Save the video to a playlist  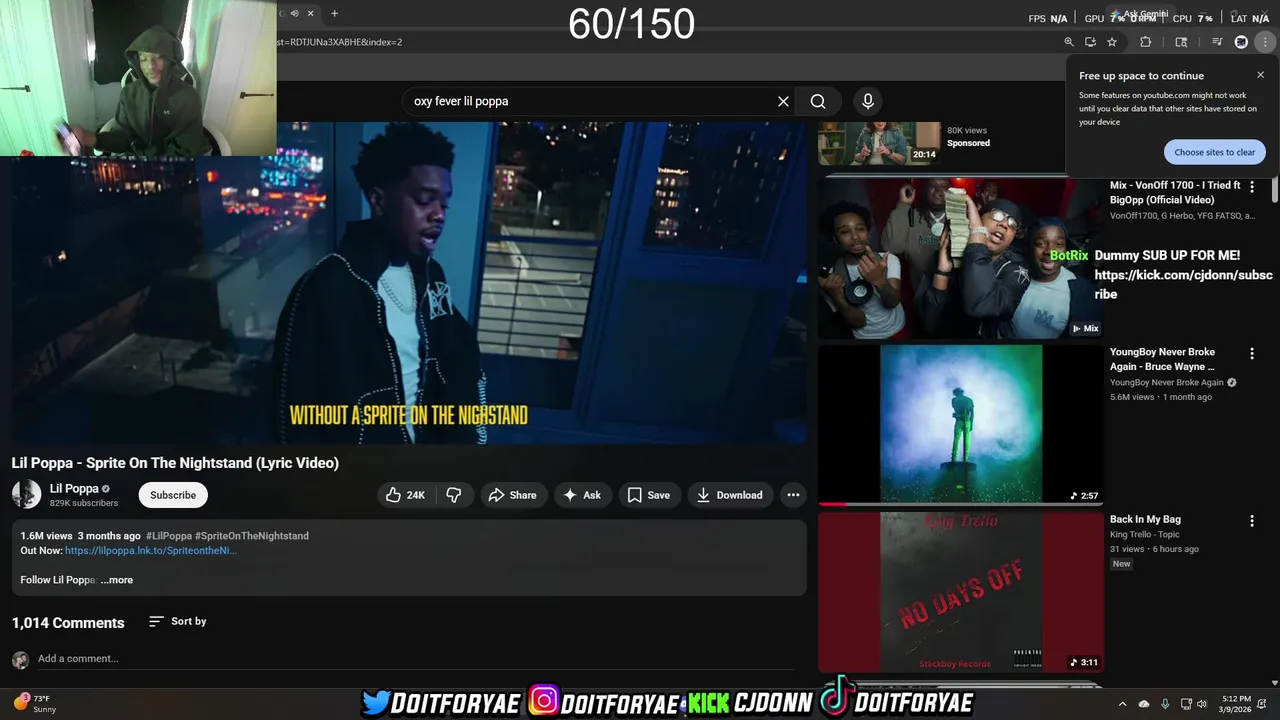click(x=649, y=495)
